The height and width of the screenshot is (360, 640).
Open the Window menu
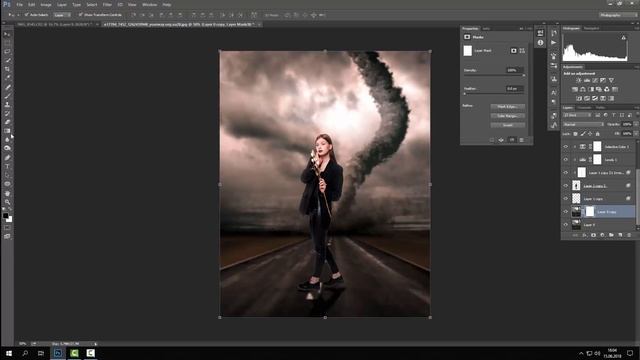pos(149,4)
